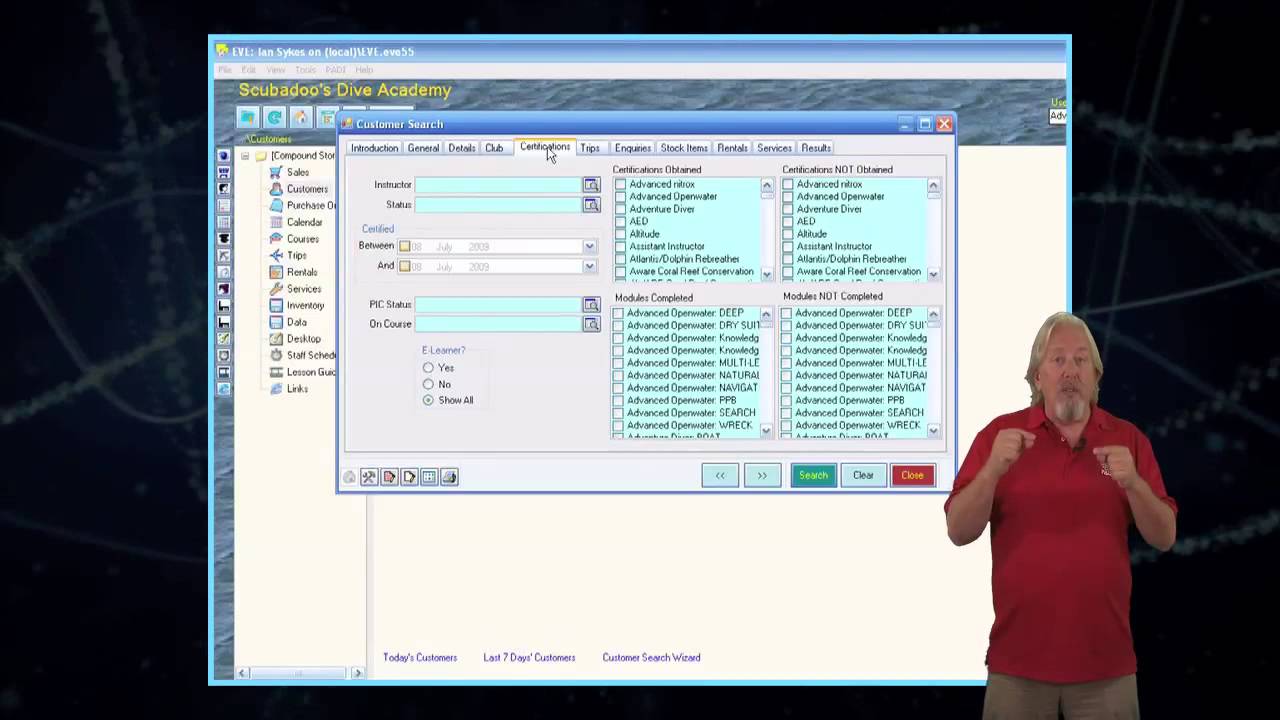1280x720 pixels.
Task: Click the red tag icon in dialog footer
Action: (389, 477)
